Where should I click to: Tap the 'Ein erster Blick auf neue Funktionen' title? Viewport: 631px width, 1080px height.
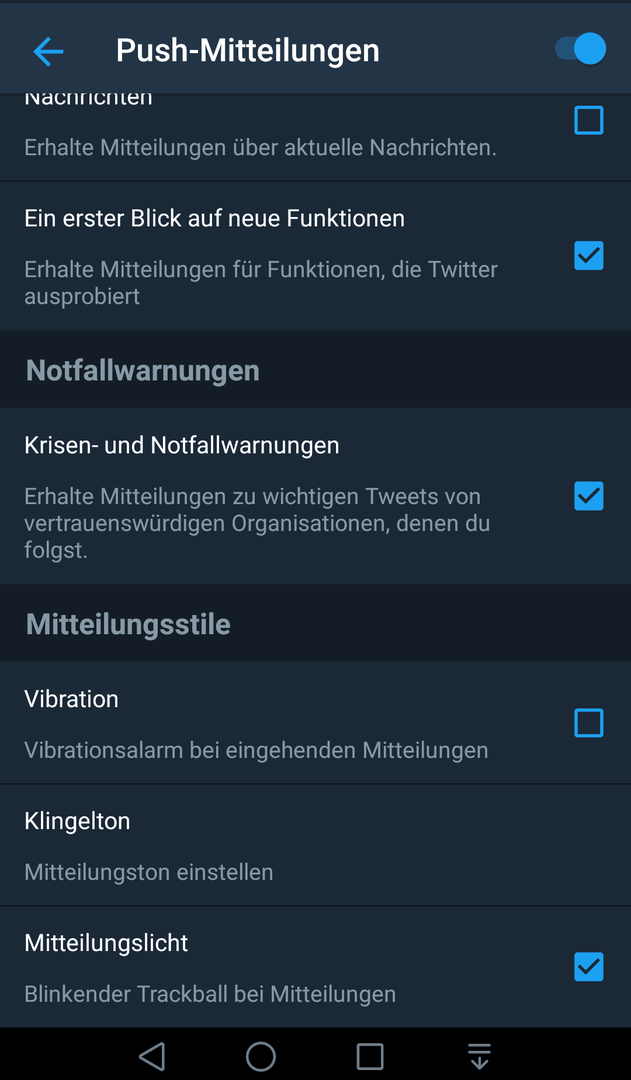coord(214,218)
